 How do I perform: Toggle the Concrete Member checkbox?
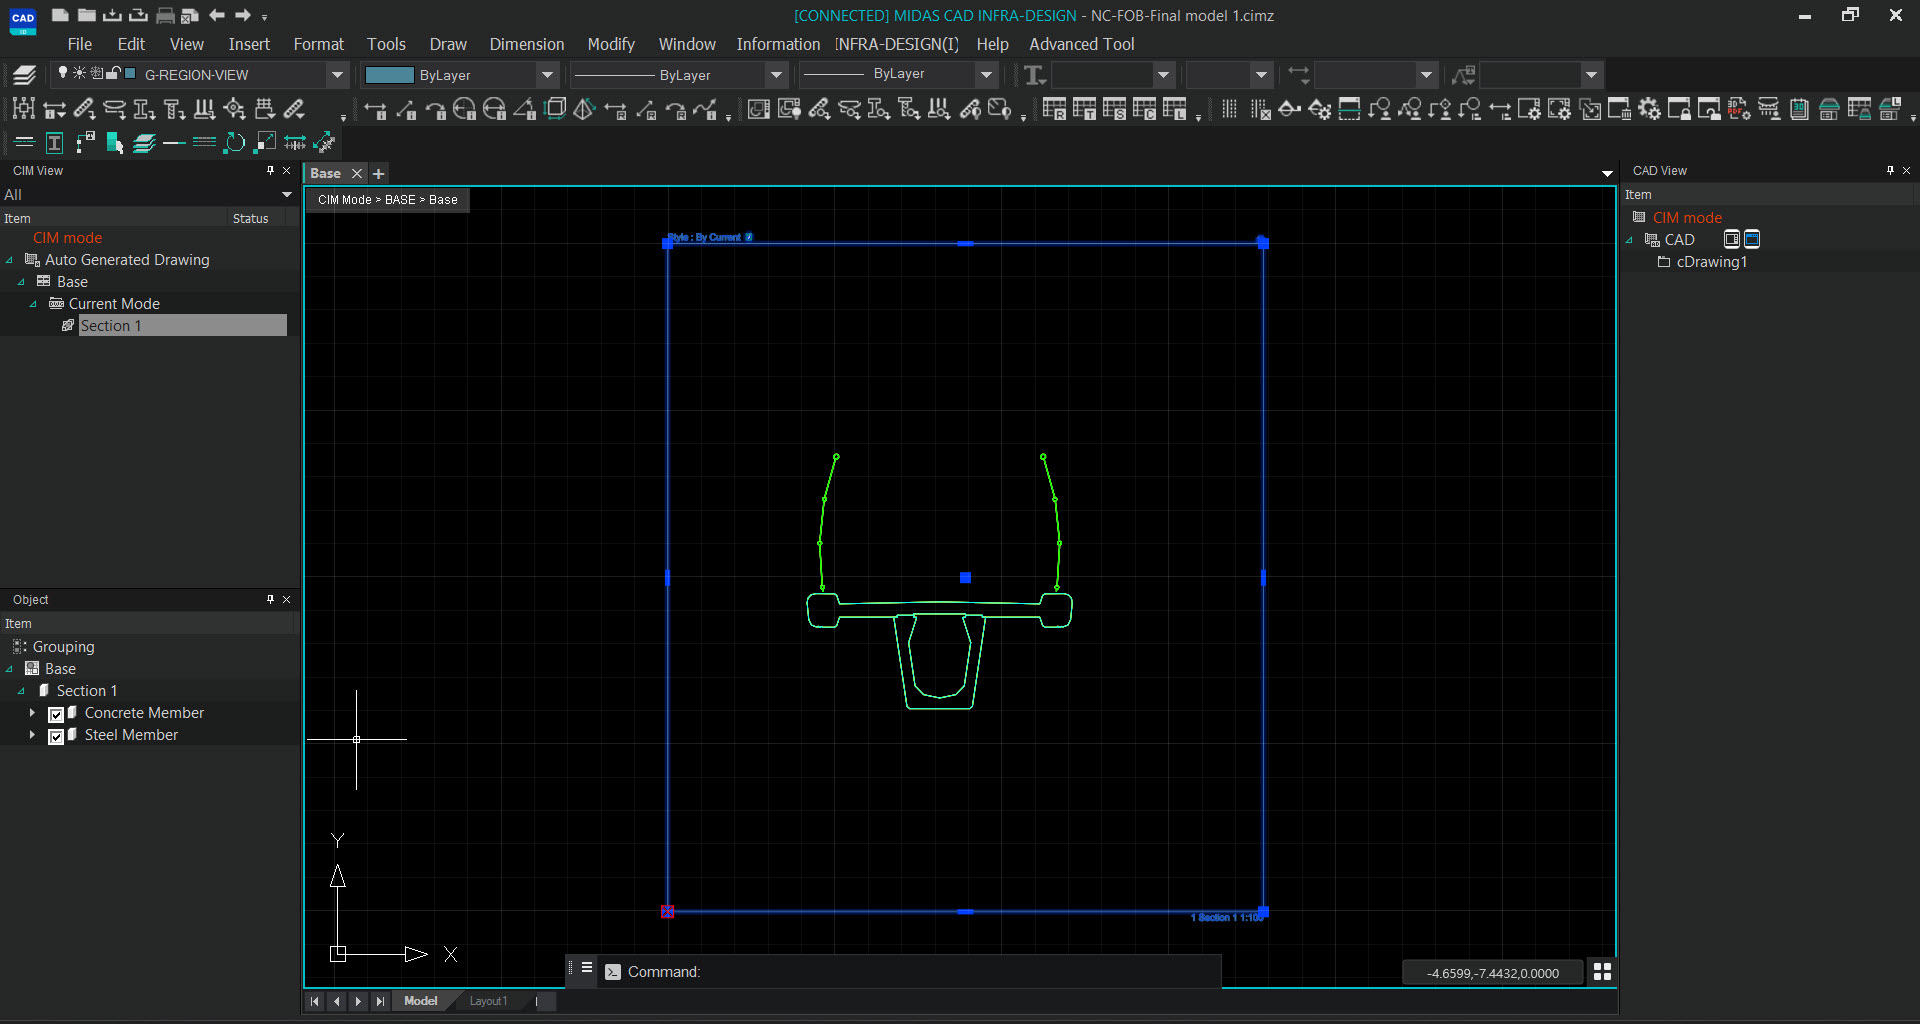pos(56,714)
